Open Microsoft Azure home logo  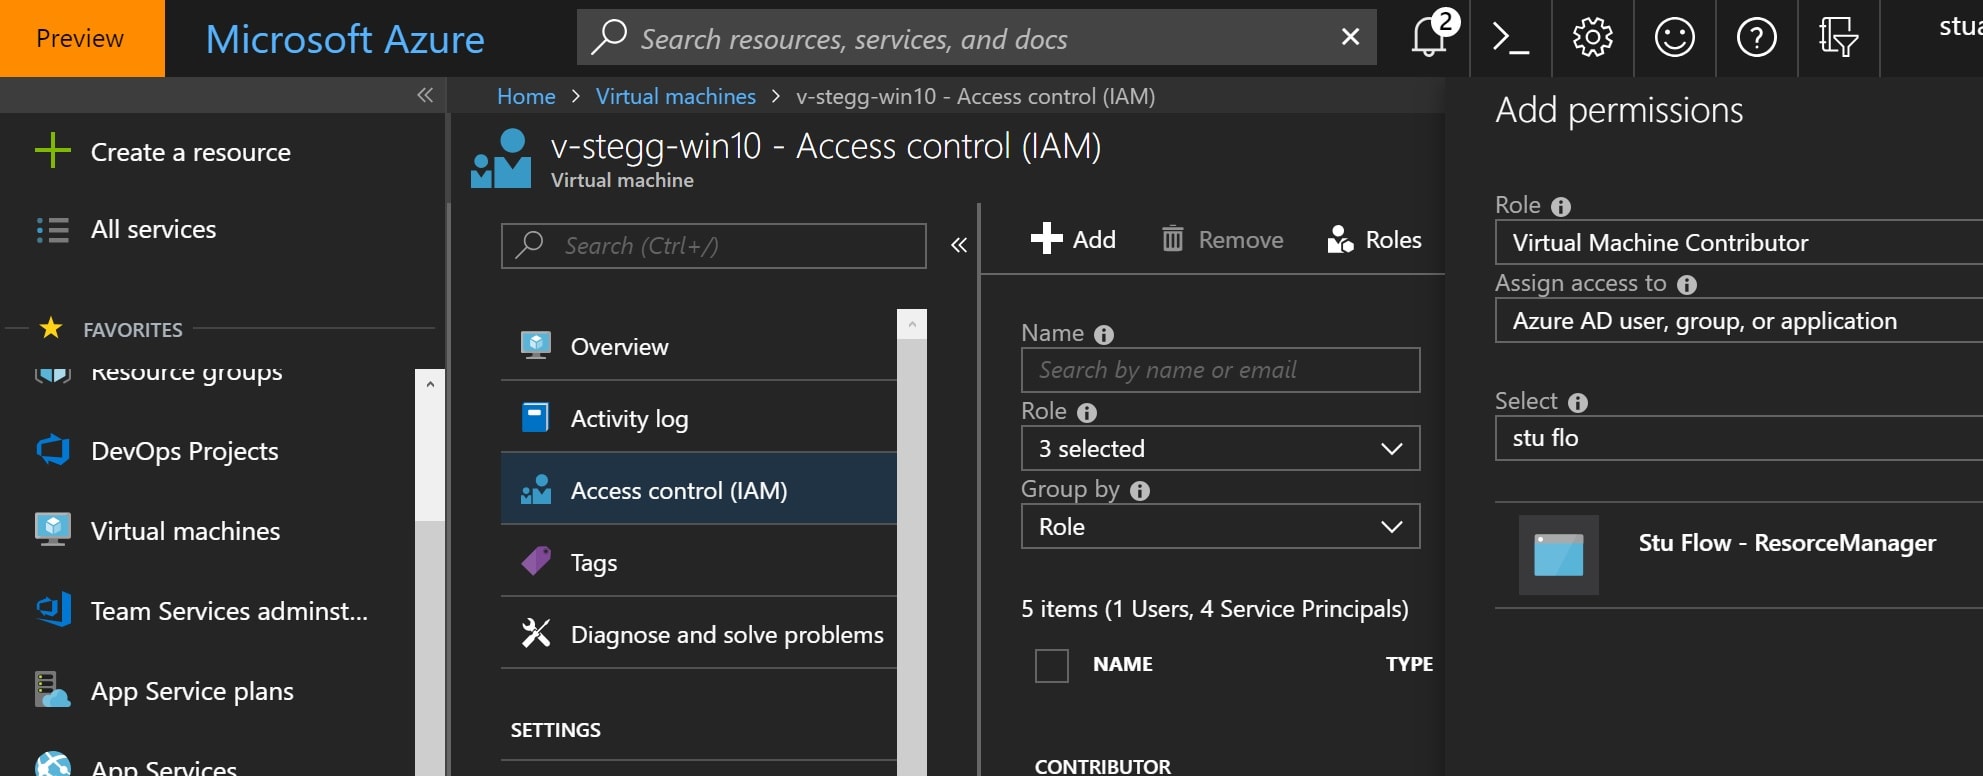tap(345, 39)
